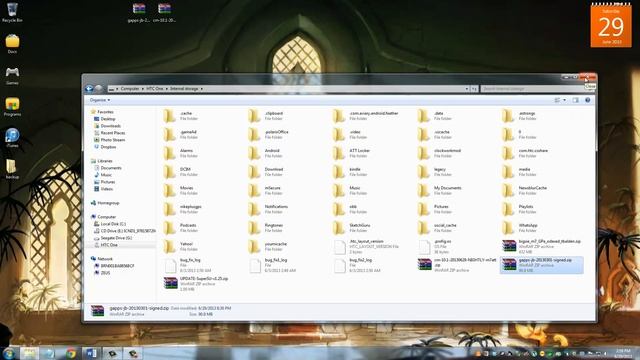Image resolution: width=640 pixels, height=360 pixels.
Task: Expand address bar previous locations dropdown
Action: pos(467,89)
